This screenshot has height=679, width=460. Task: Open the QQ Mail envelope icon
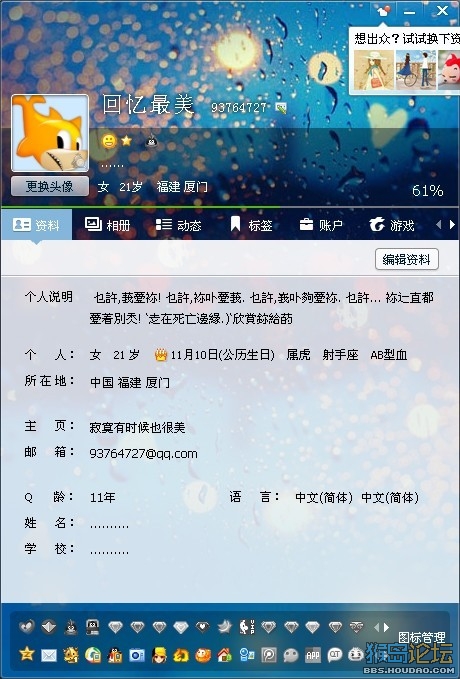click(49, 655)
